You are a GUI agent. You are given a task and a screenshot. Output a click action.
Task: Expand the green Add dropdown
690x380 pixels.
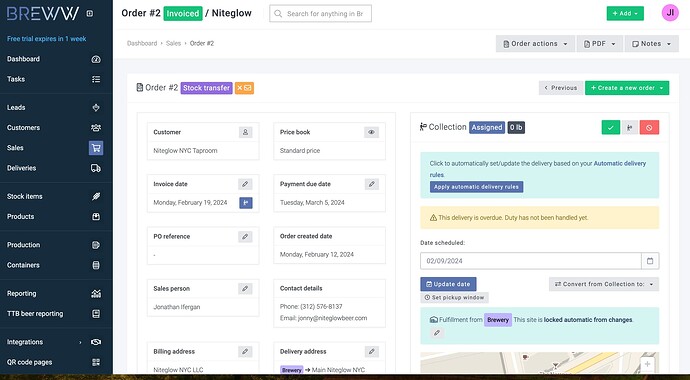[x=625, y=14]
